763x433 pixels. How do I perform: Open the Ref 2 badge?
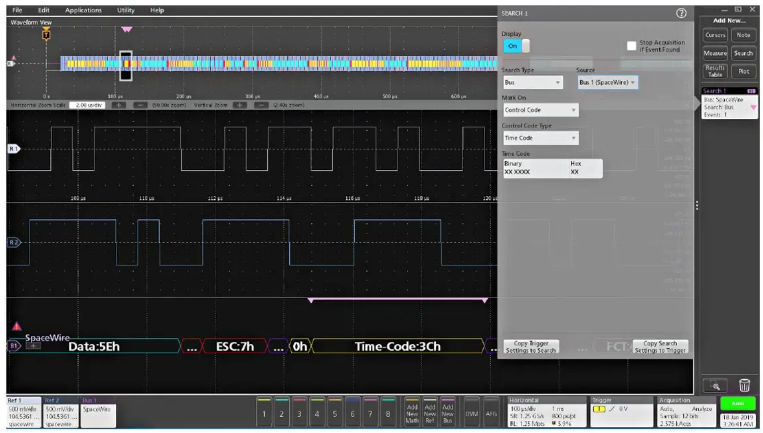[x=61, y=413]
